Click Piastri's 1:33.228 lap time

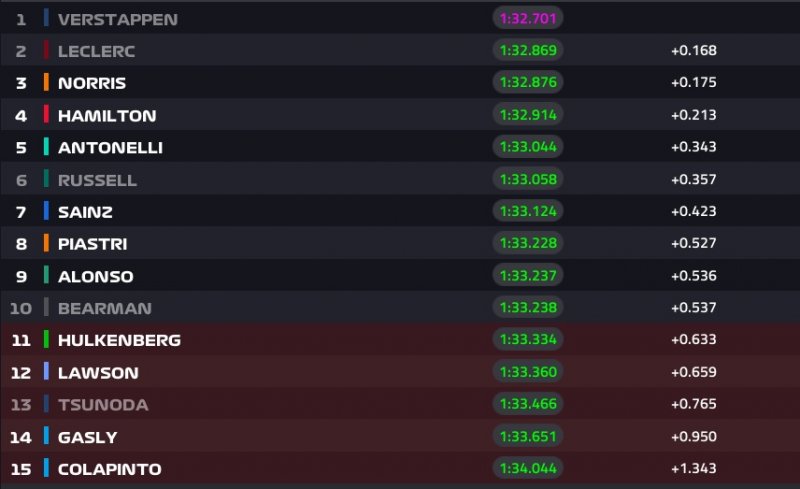[528, 243]
